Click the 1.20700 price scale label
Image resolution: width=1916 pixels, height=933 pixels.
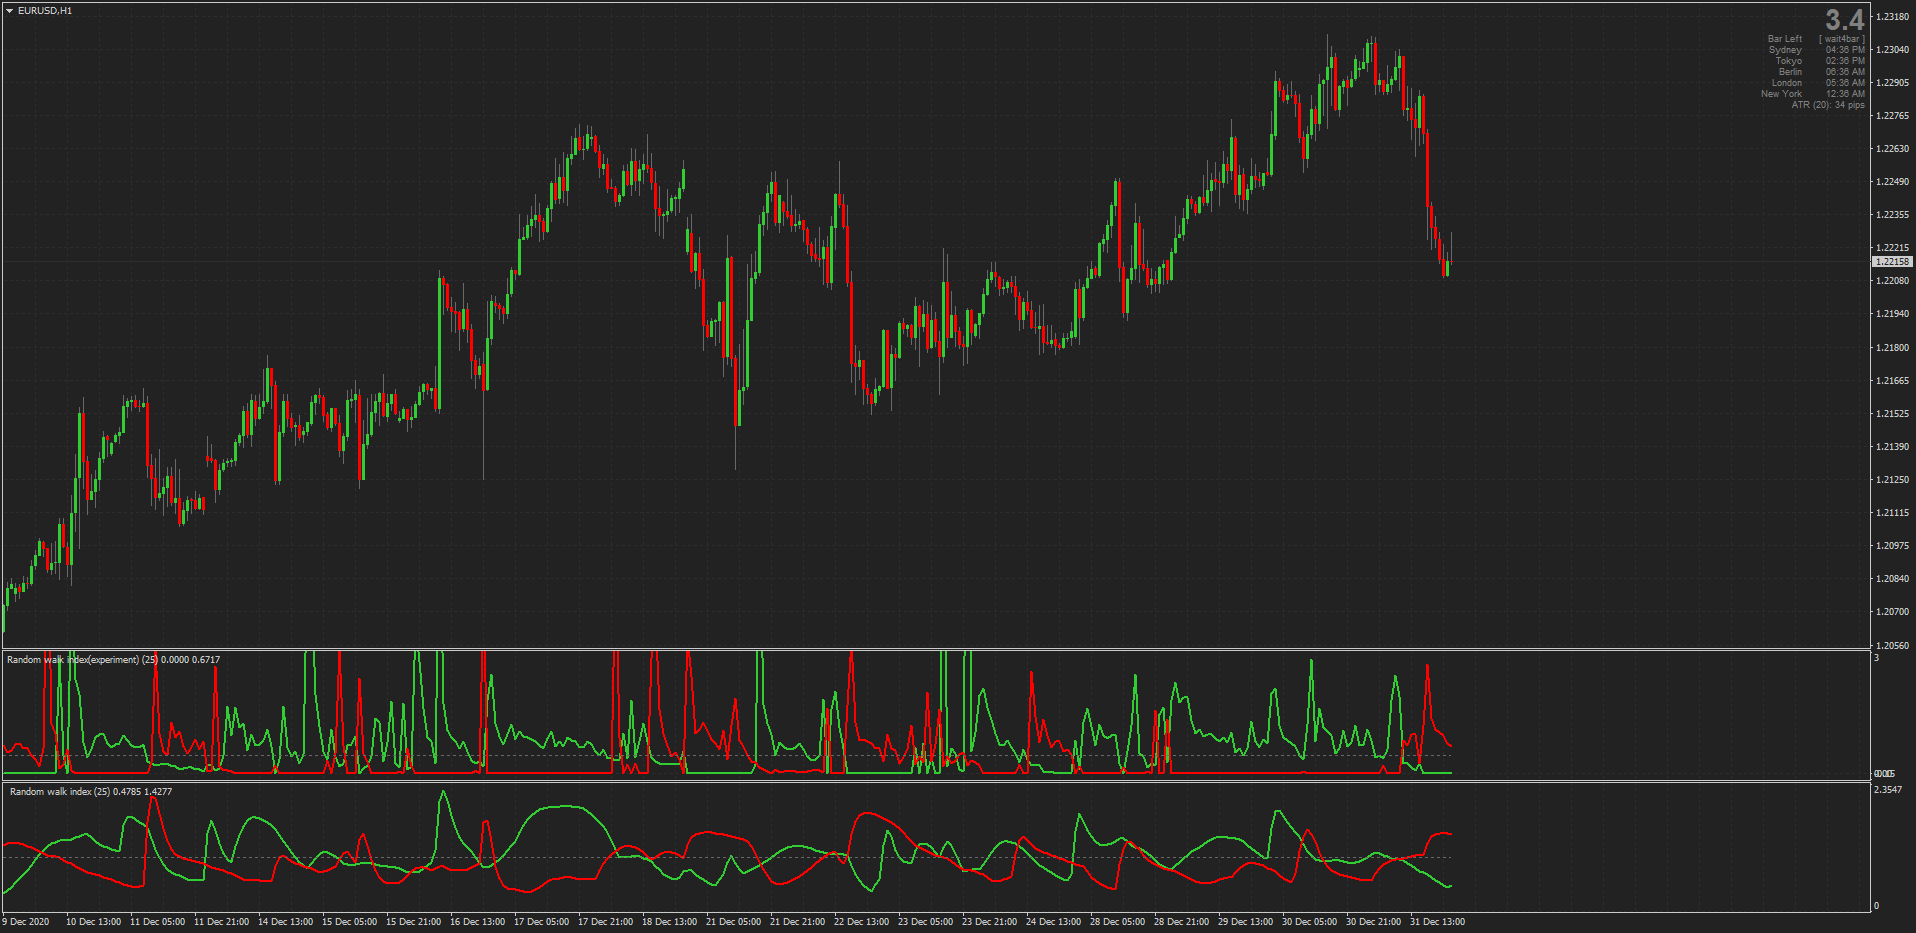point(1892,612)
